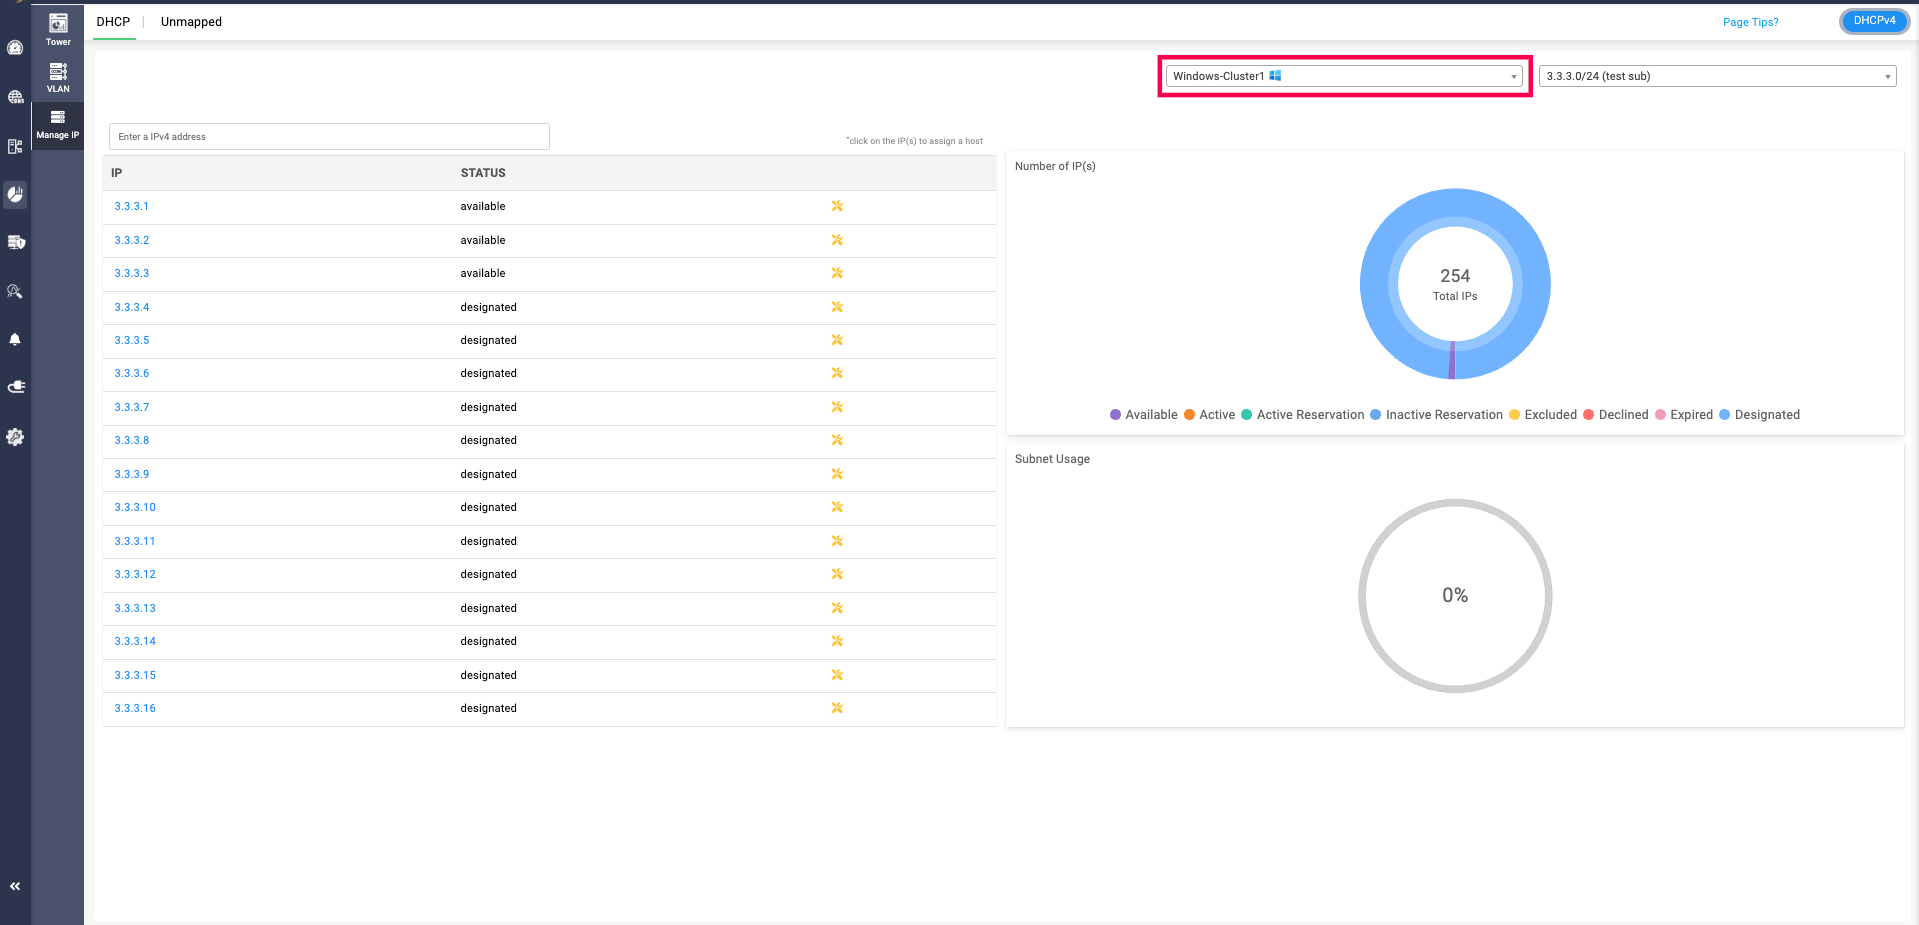Image resolution: width=1919 pixels, height=925 pixels.
Task: Open the topology diagram icon in the sidebar
Action: [x=15, y=146]
